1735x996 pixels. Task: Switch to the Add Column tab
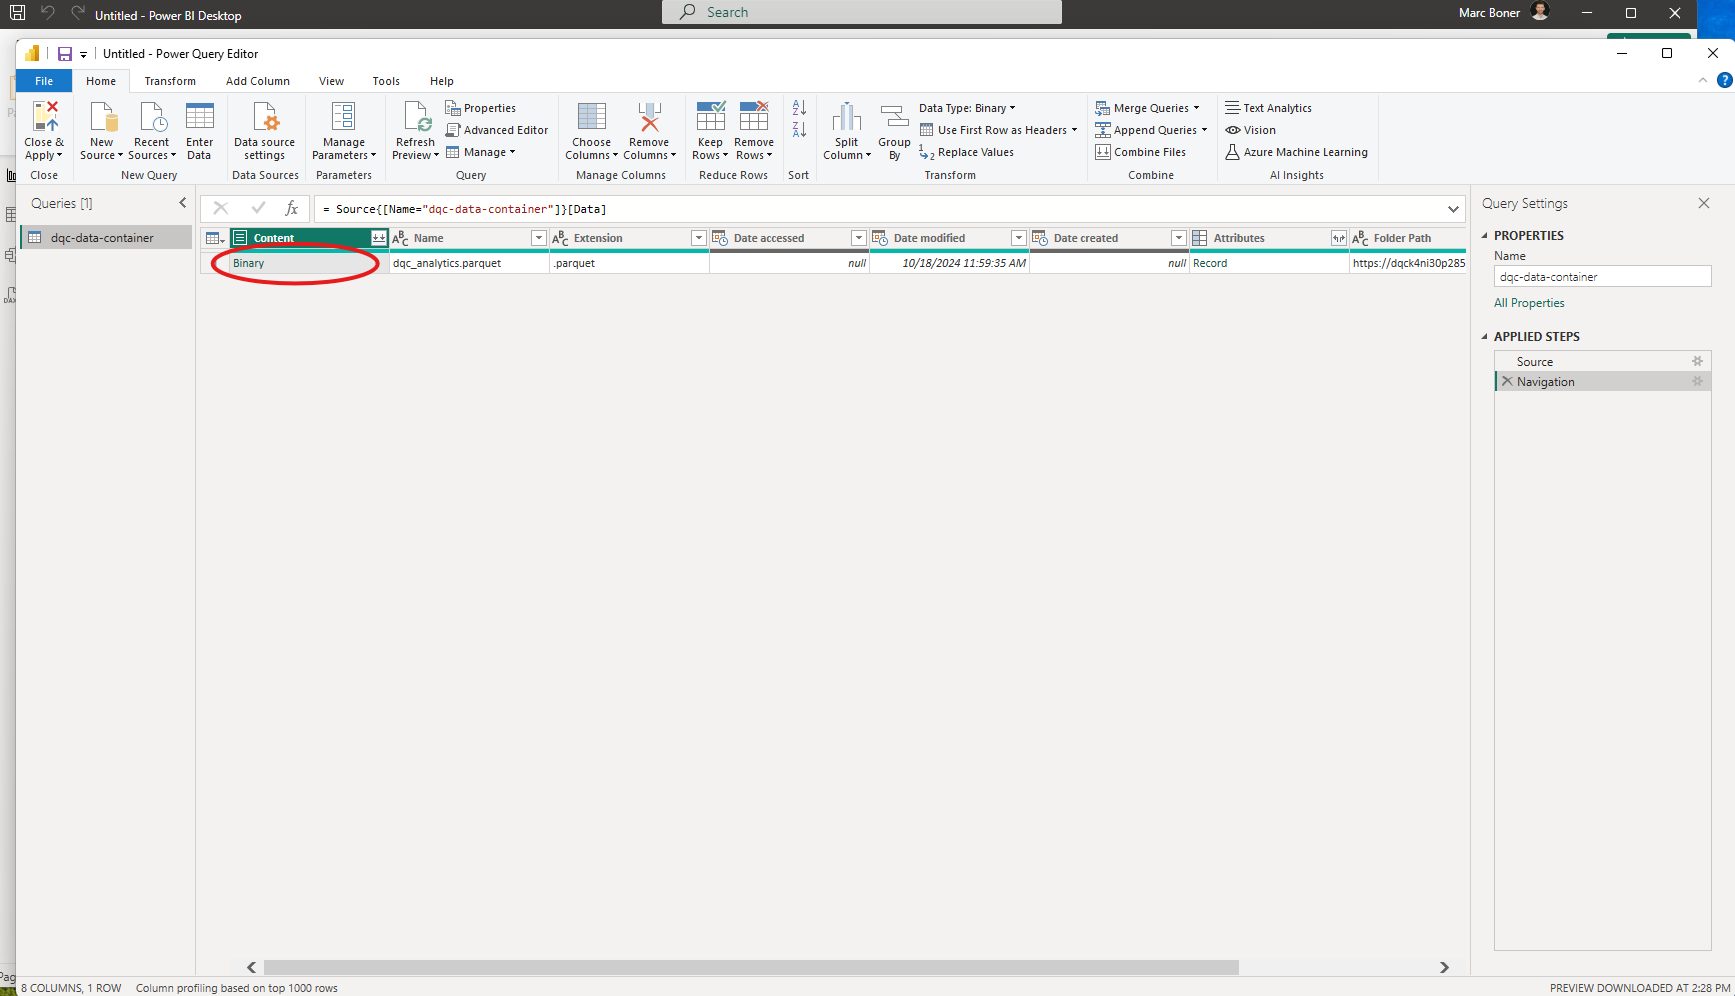point(258,81)
